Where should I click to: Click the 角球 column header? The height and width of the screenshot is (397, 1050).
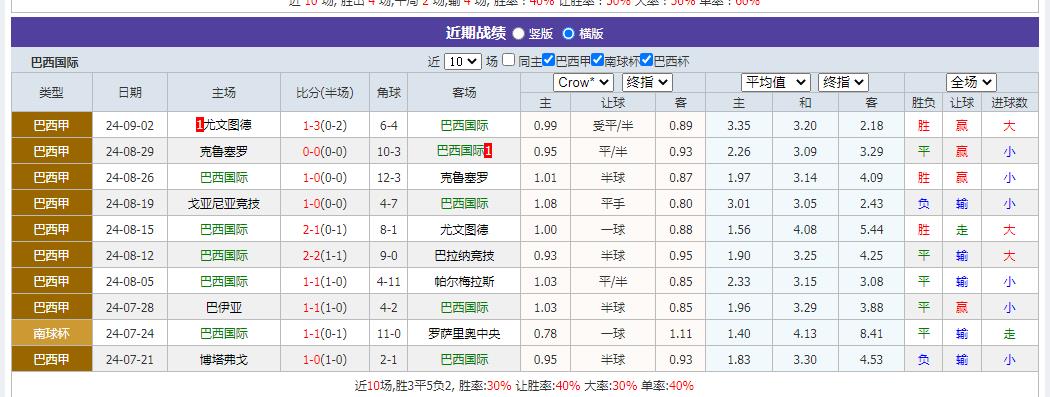[388, 92]
